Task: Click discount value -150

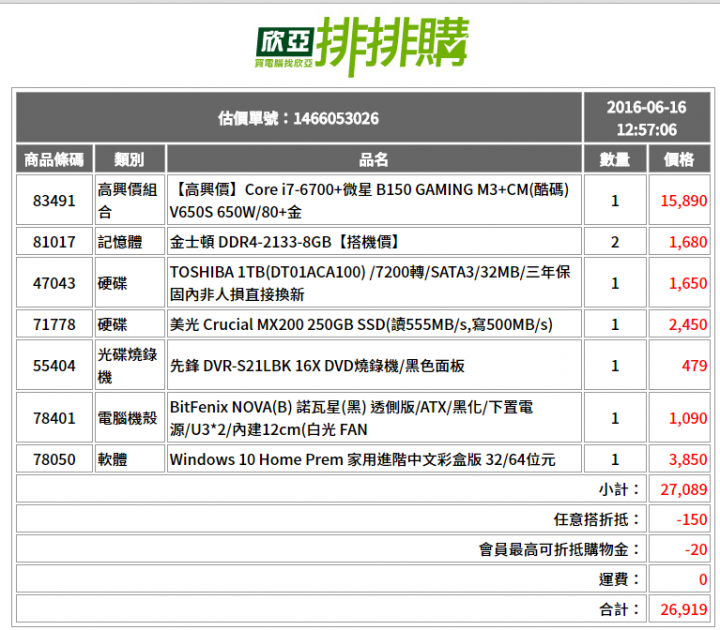Action: [x=692, y=519]
